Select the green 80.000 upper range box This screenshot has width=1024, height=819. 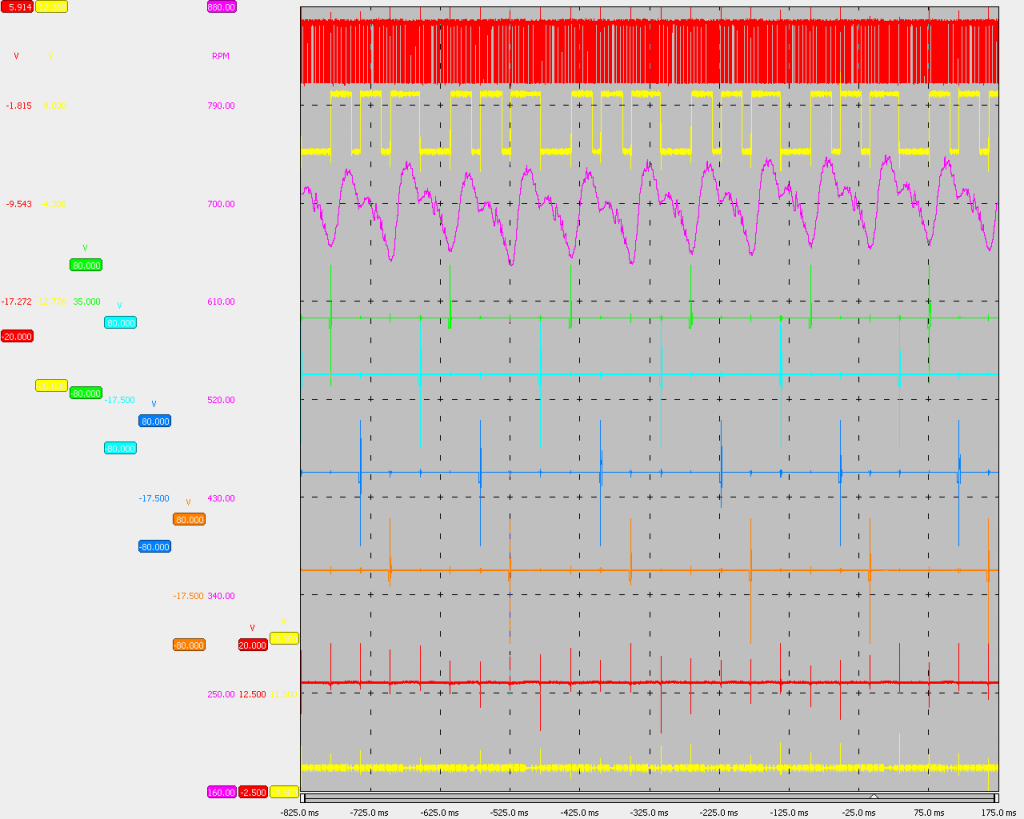pyautogui.click(x=86, y=265)
